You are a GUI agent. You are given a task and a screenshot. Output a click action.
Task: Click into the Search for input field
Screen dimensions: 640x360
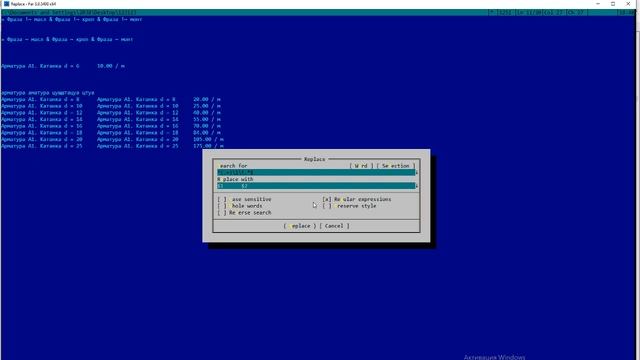(316, 172)
